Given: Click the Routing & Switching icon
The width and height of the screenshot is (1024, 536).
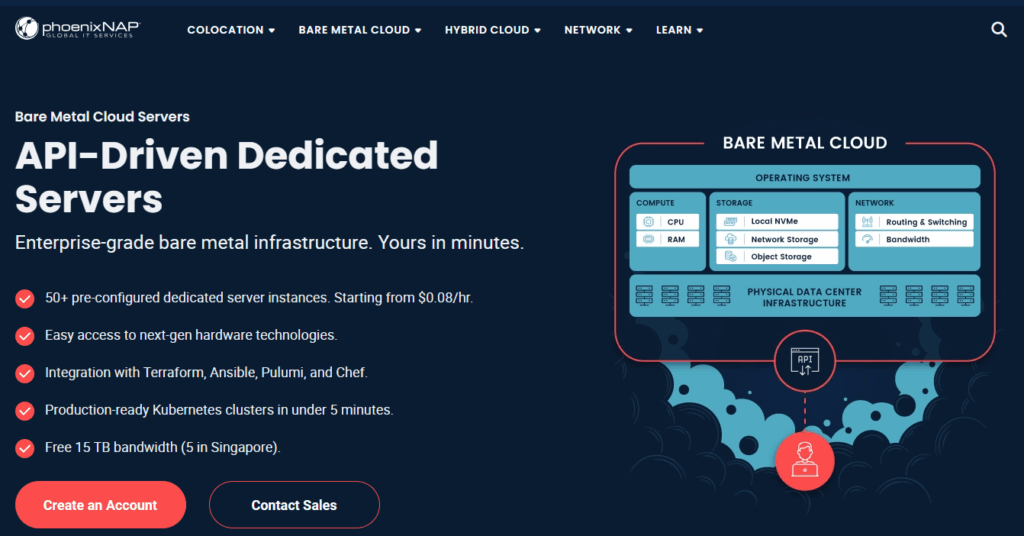Looking at the screenshot, I should pos(867,222).
